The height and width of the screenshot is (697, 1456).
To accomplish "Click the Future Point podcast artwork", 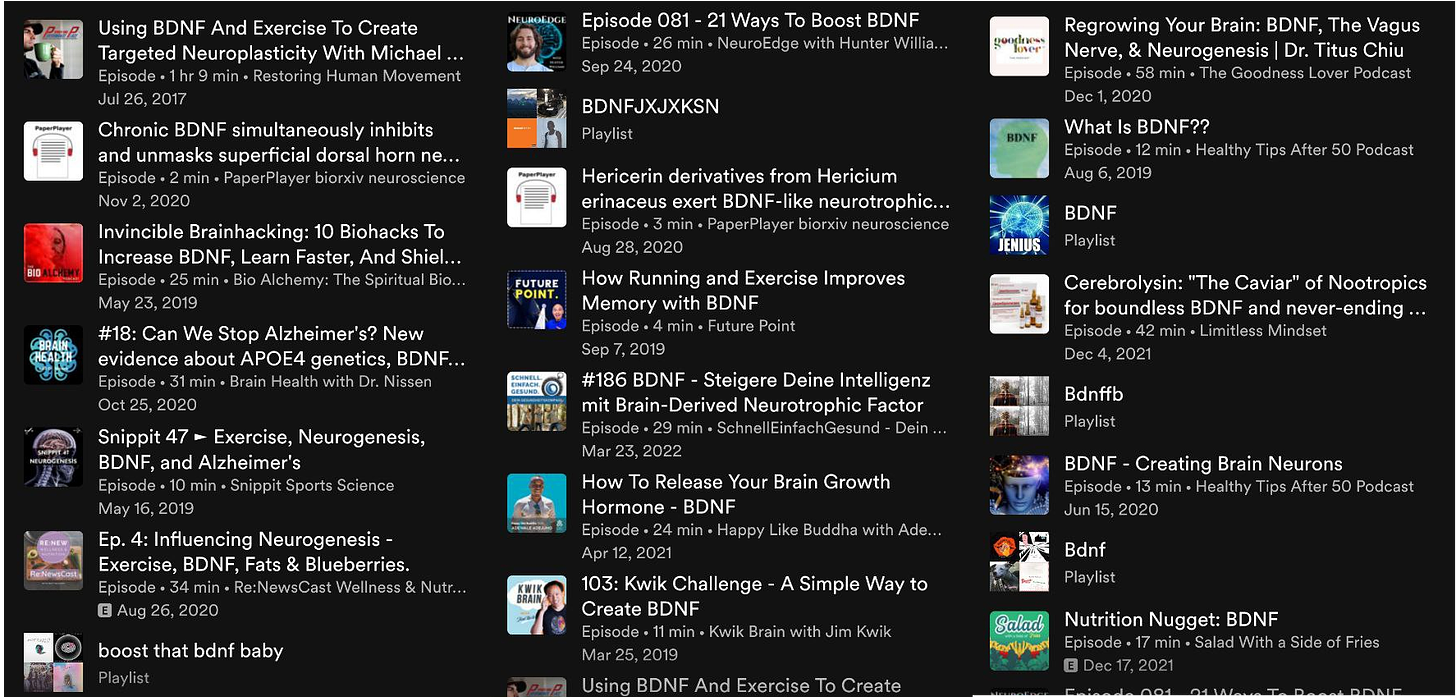I will 537,300.
